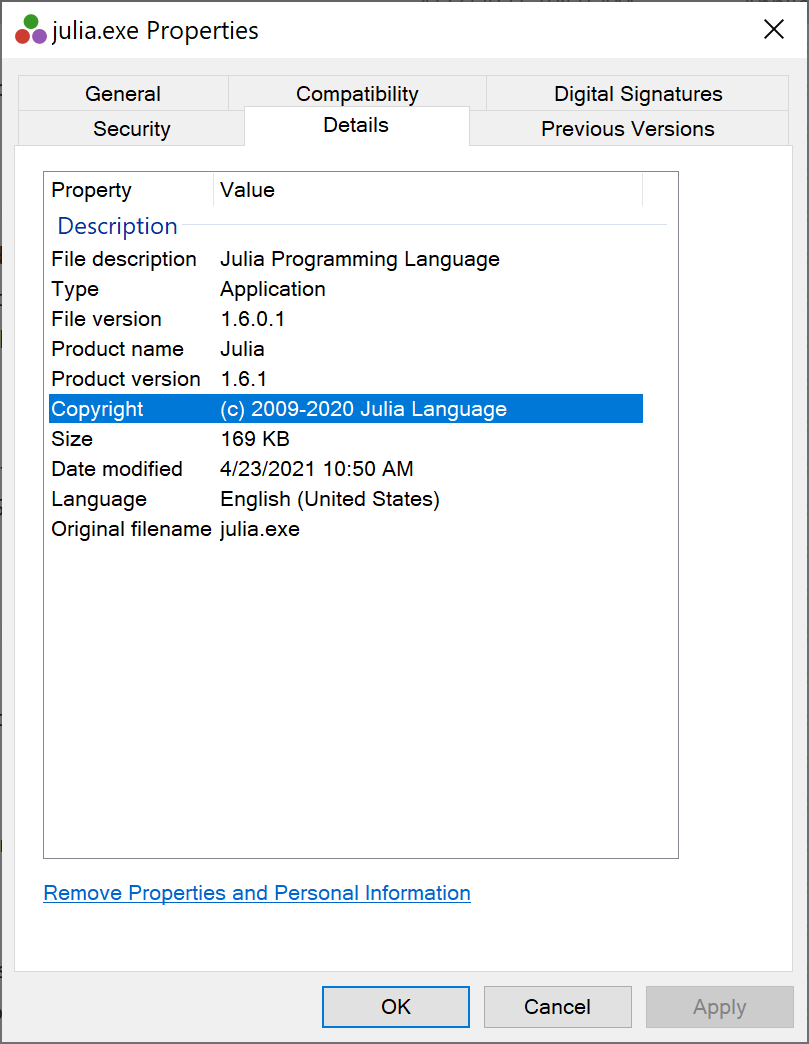Image resolution: width=809 pixels, height=1044 pixels.
Task: Select the Product name row label
Action: click(x=117, y=349)
